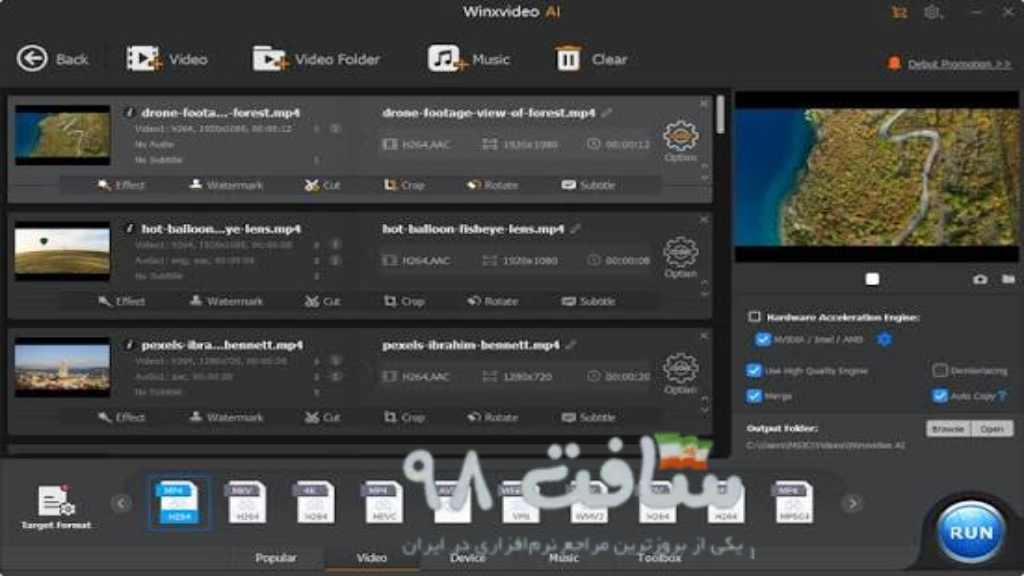Crop the pexels-ibrahim-bennett video
Viewport: 1024px width, 576px height.
[x=404, y=417]
